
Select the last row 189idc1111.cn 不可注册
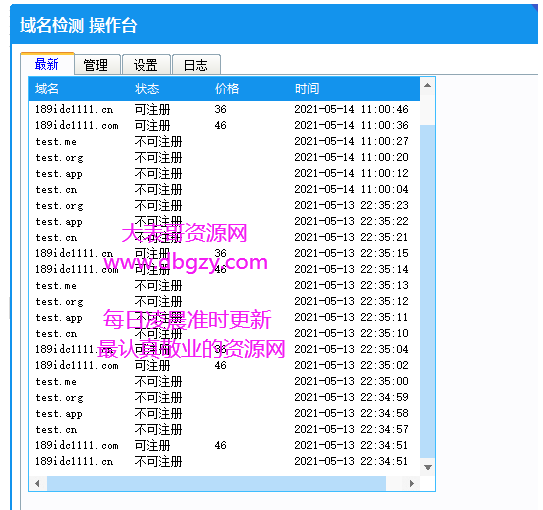click(x=224, y=462)
